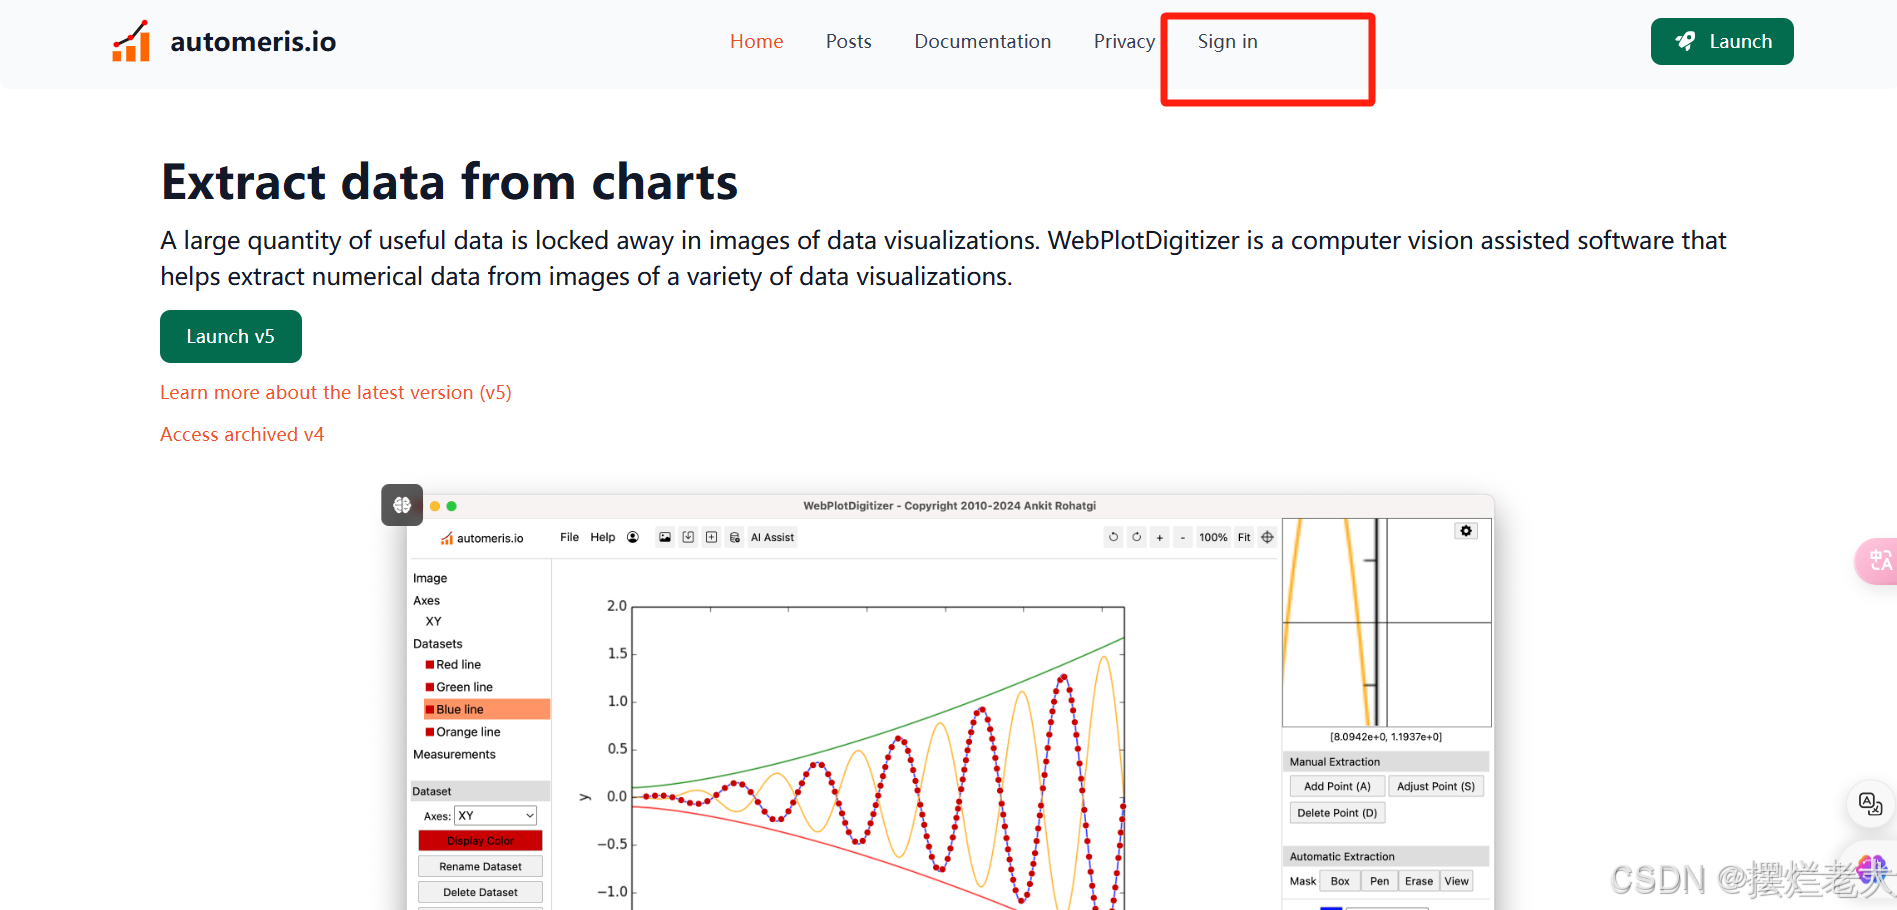Select the Erase mask tool

(1419, 881)
